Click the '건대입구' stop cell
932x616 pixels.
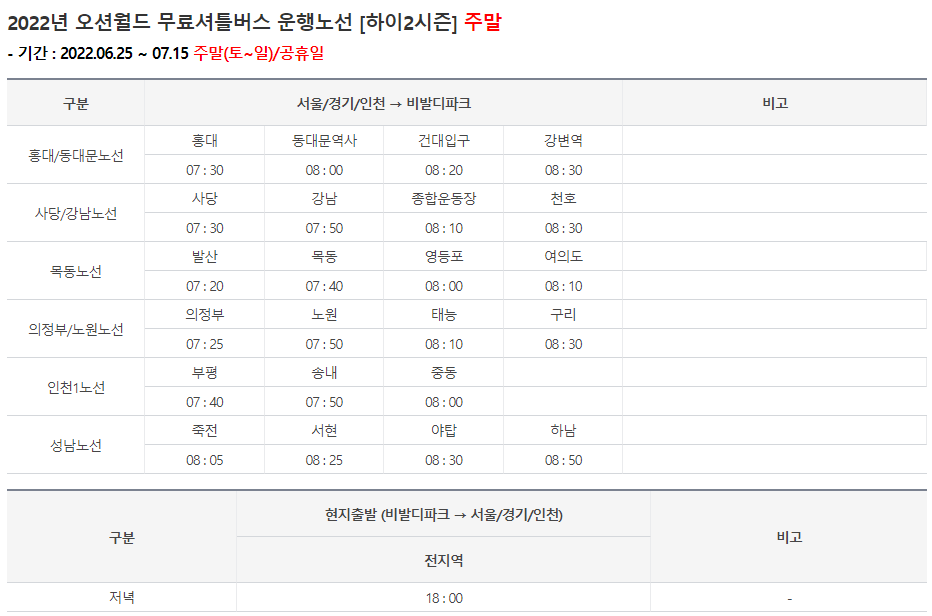(x=443, y=141)
